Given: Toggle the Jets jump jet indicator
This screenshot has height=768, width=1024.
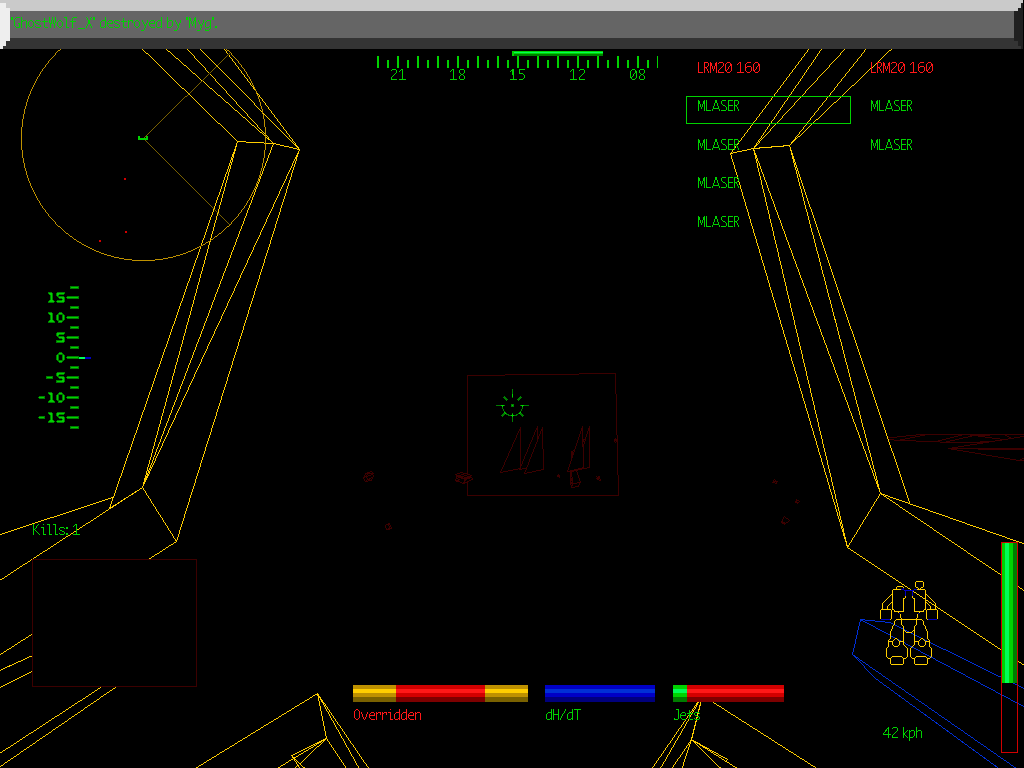Looking at the screenshot, I should pos(684,715).
